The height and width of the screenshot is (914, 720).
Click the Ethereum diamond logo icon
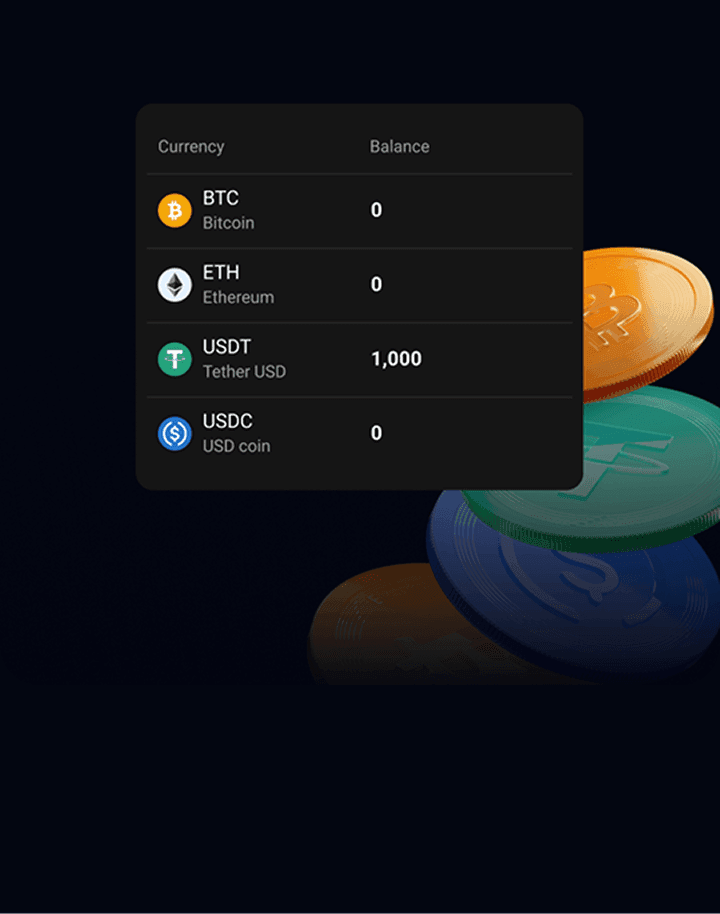[174, 285]
